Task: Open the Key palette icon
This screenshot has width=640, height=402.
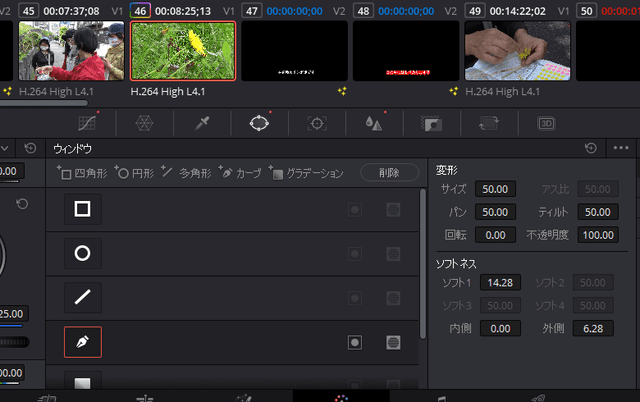Action: pyautogui.click(x=431, y=123)
